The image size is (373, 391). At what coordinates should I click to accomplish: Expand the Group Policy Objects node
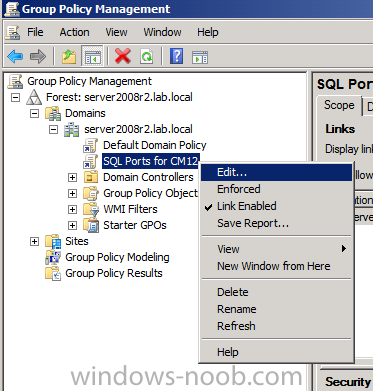click(72, 193)
